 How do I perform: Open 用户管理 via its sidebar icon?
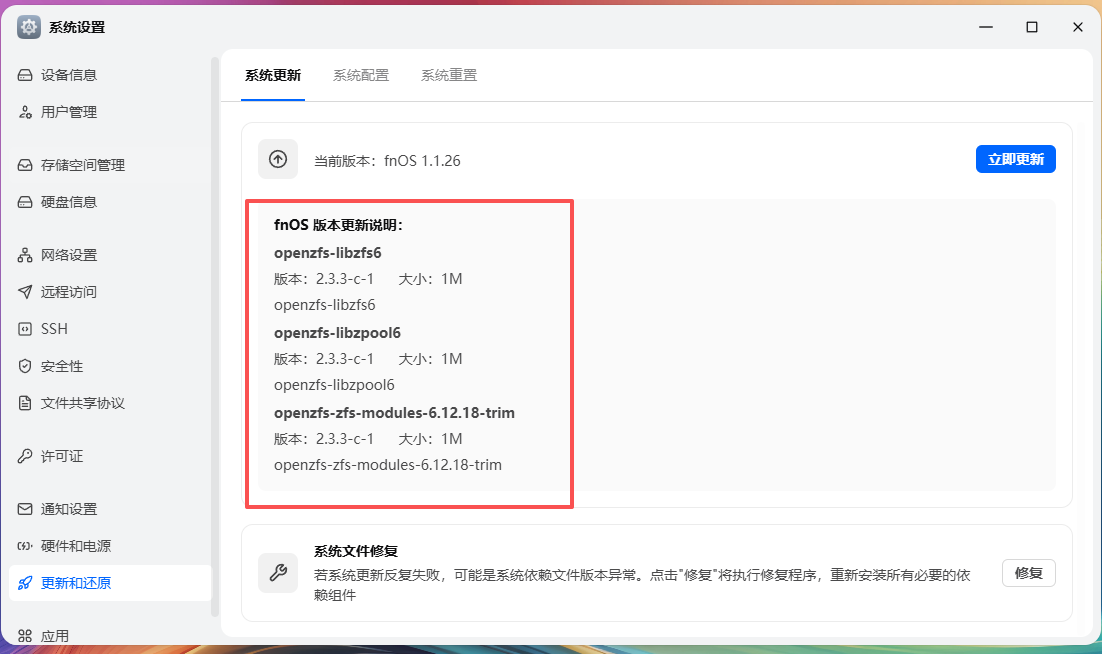tap(23, 111)
